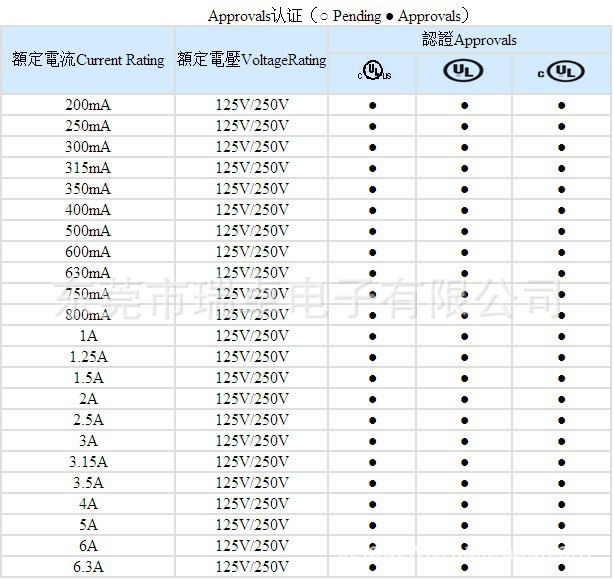
Task: Click the plain UL logo in header
Action: 464,72
